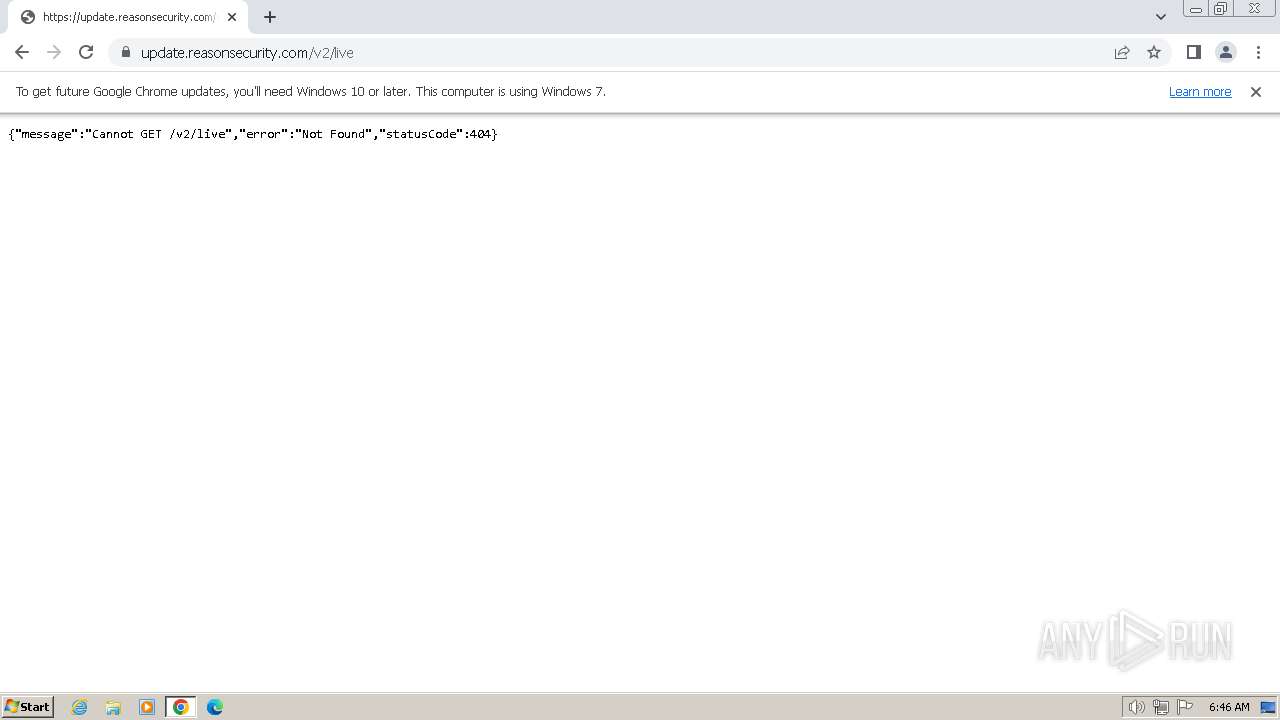The image size is (1280, 720).
Task: Open Windows Media Player from taskbar
Action: coord(147,707)
